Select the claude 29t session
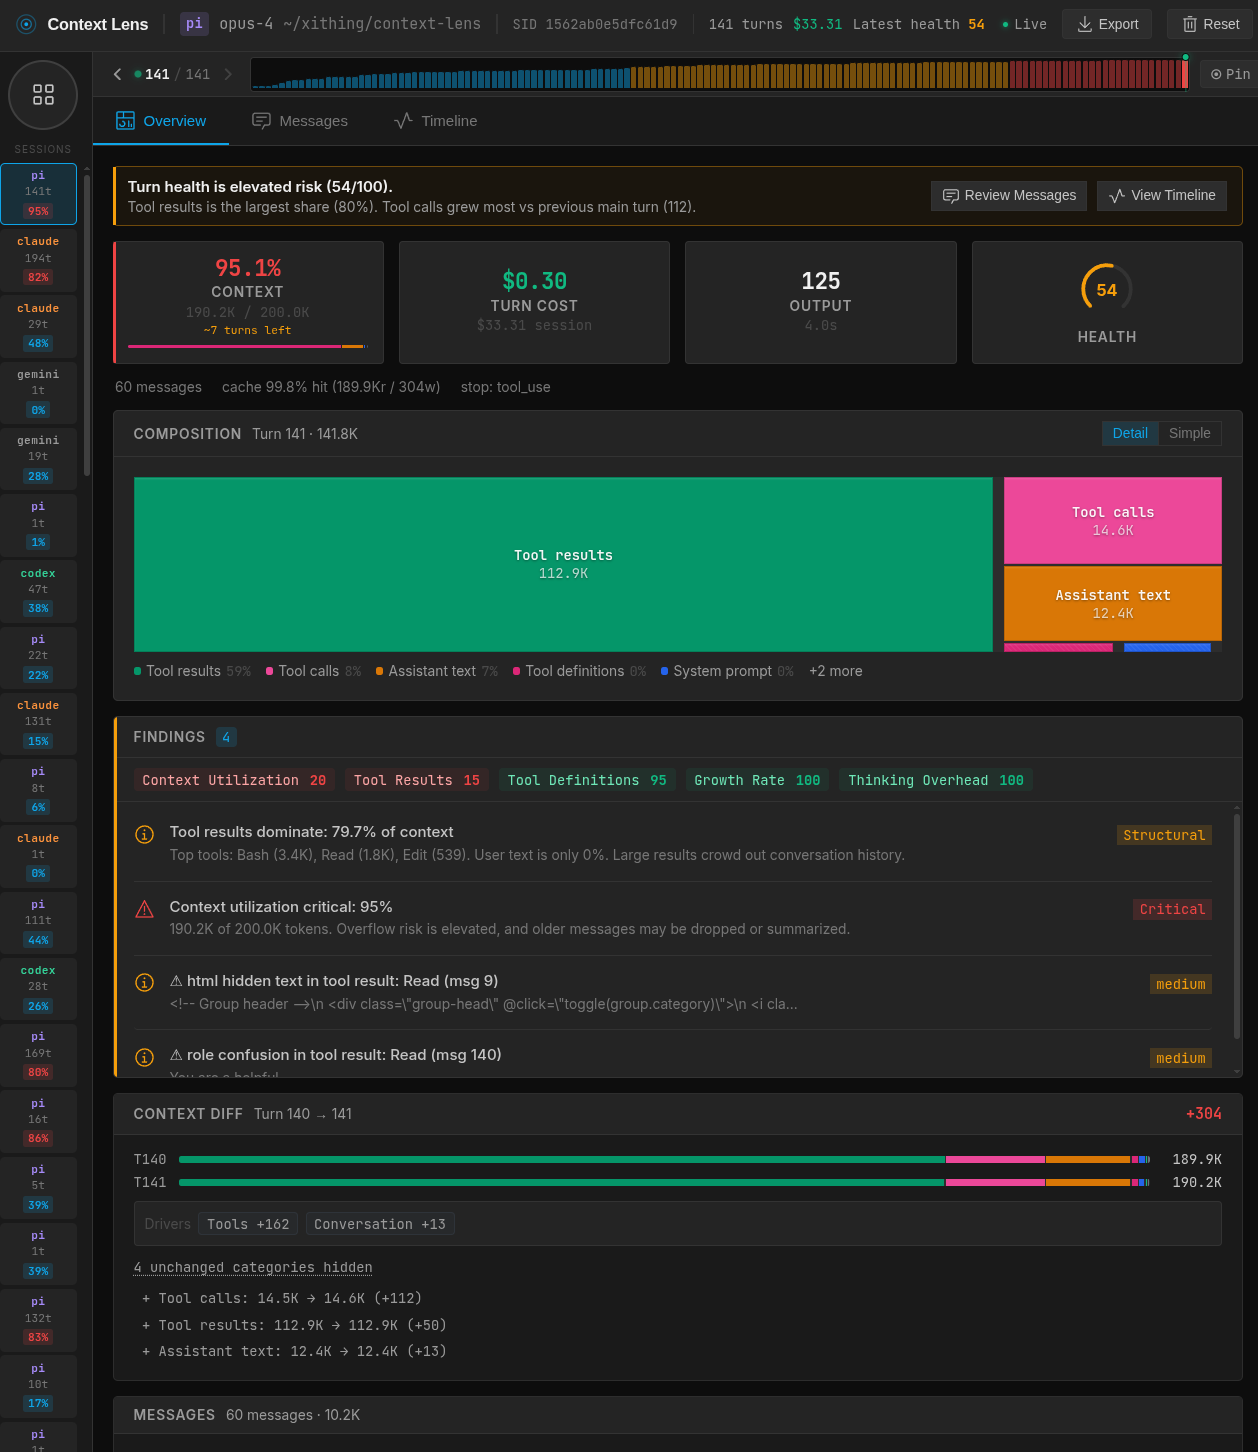The width and height of the screenshot is (1258, 1452). point(38,326)
